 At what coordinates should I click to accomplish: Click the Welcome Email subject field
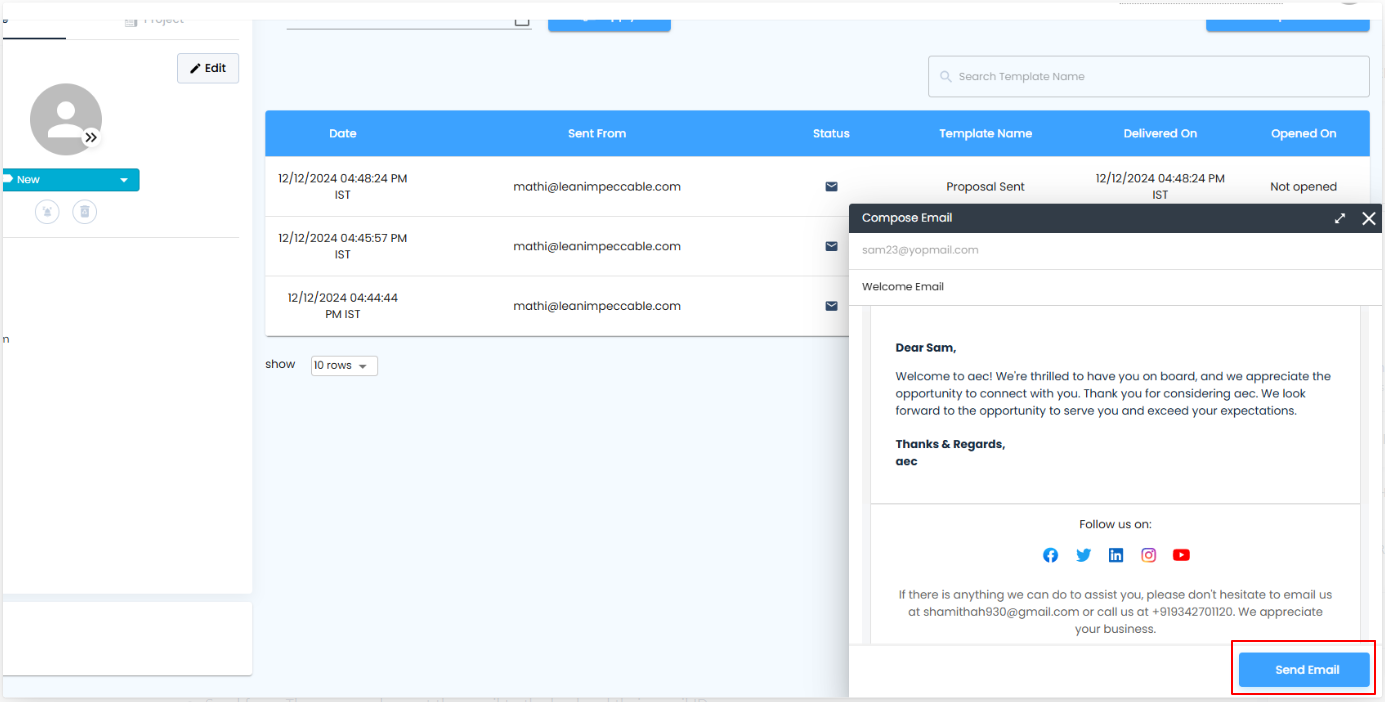point(1115,287)
